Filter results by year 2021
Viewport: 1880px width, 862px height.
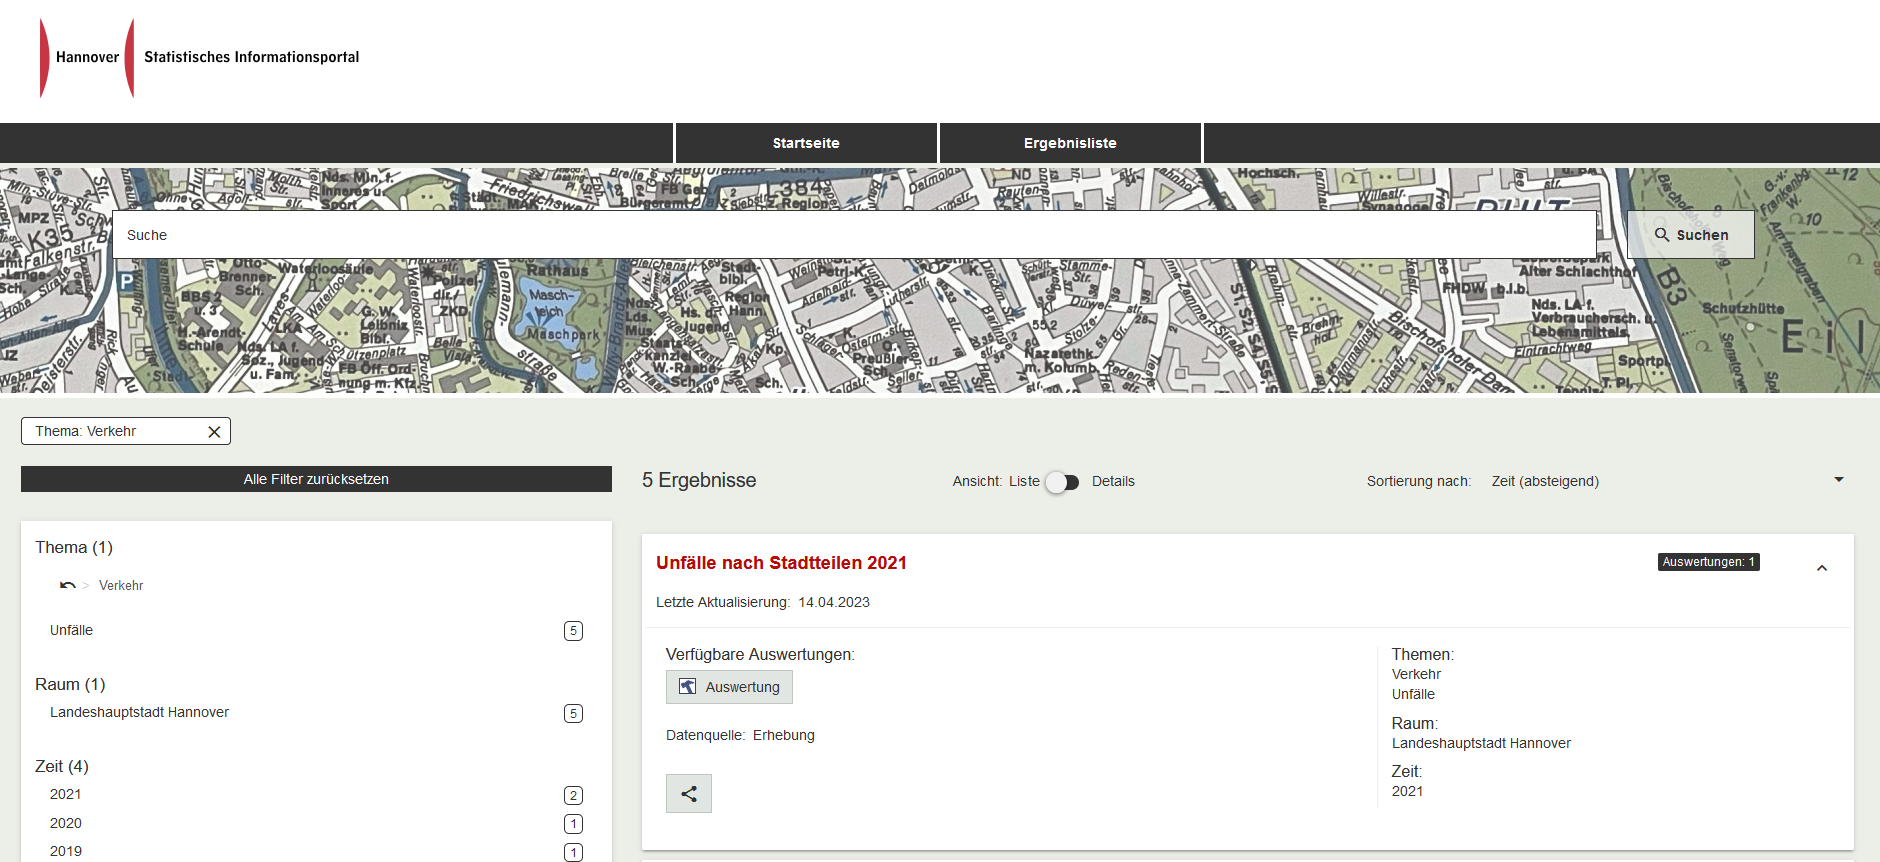(66, 795)
